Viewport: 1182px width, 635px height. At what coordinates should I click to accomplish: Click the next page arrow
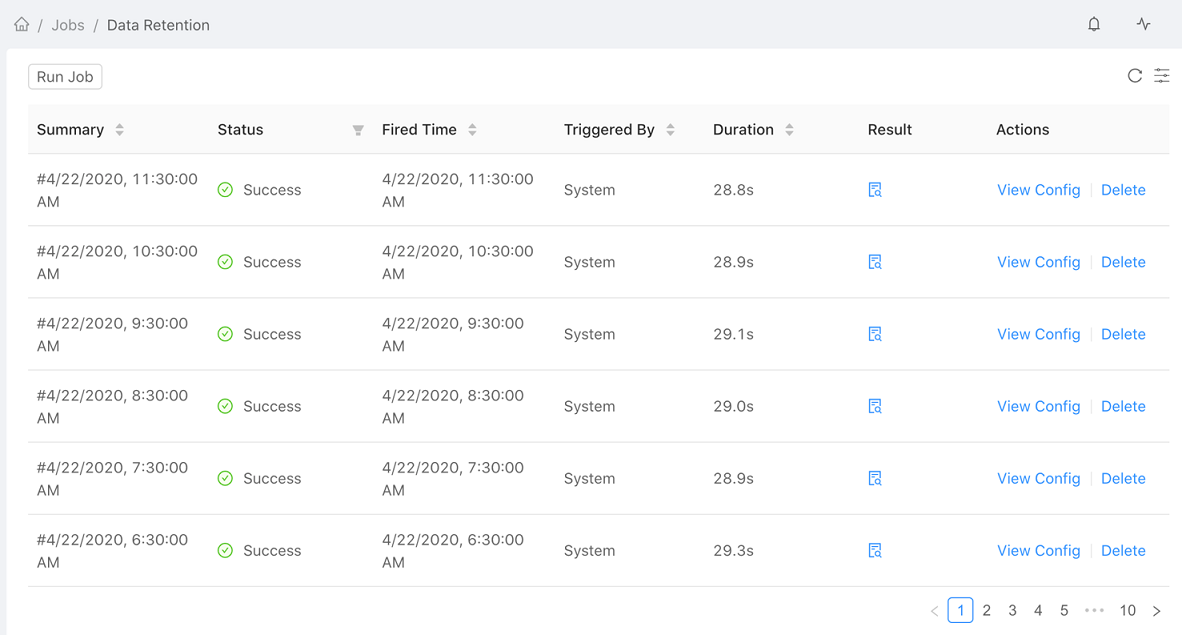pos(1156,610)
